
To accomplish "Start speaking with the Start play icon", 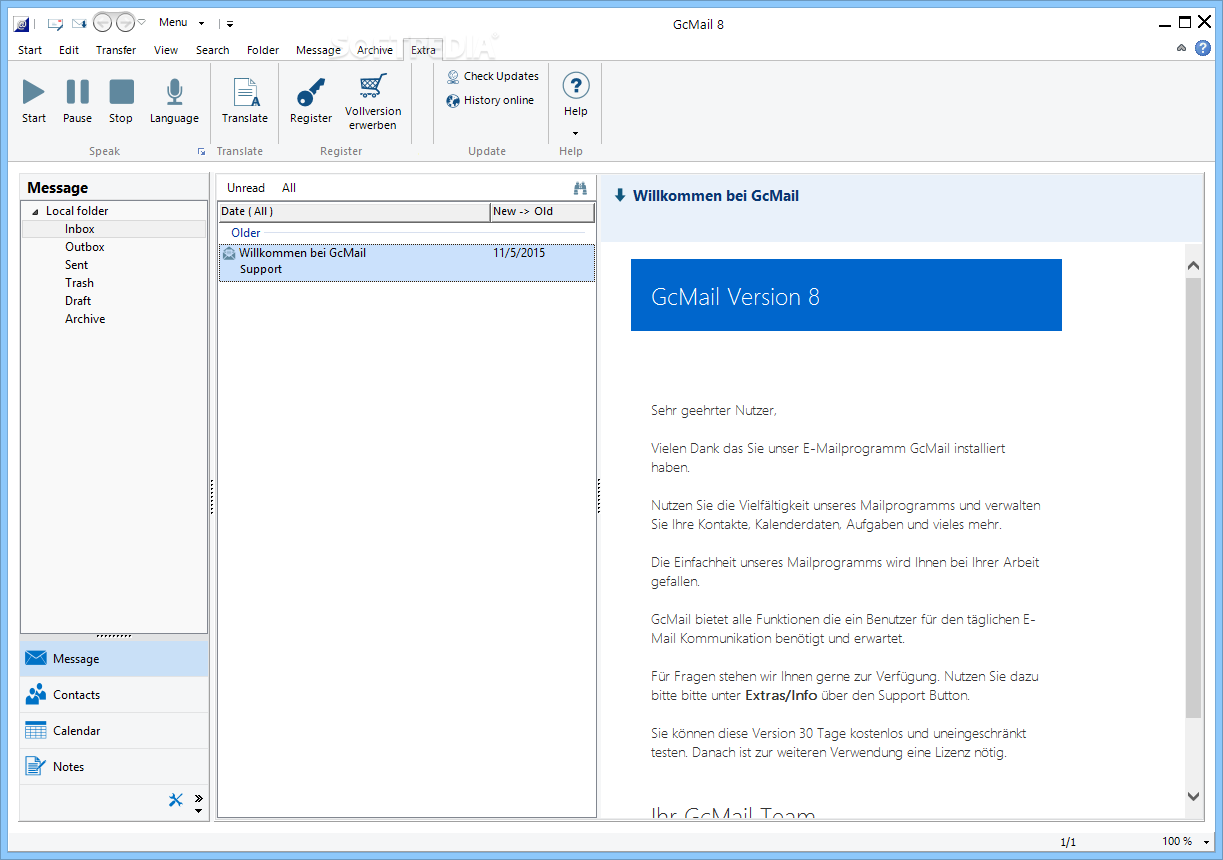I will click(34, 92).
